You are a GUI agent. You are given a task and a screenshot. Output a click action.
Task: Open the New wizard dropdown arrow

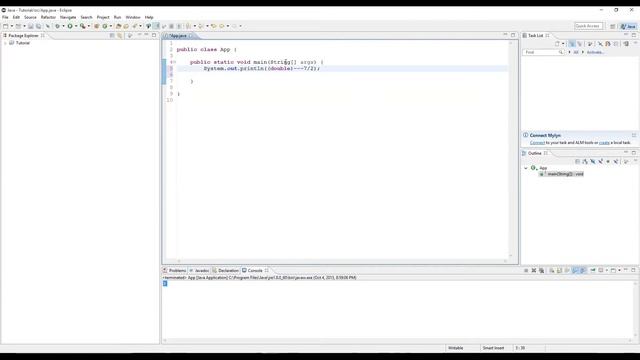12,26
